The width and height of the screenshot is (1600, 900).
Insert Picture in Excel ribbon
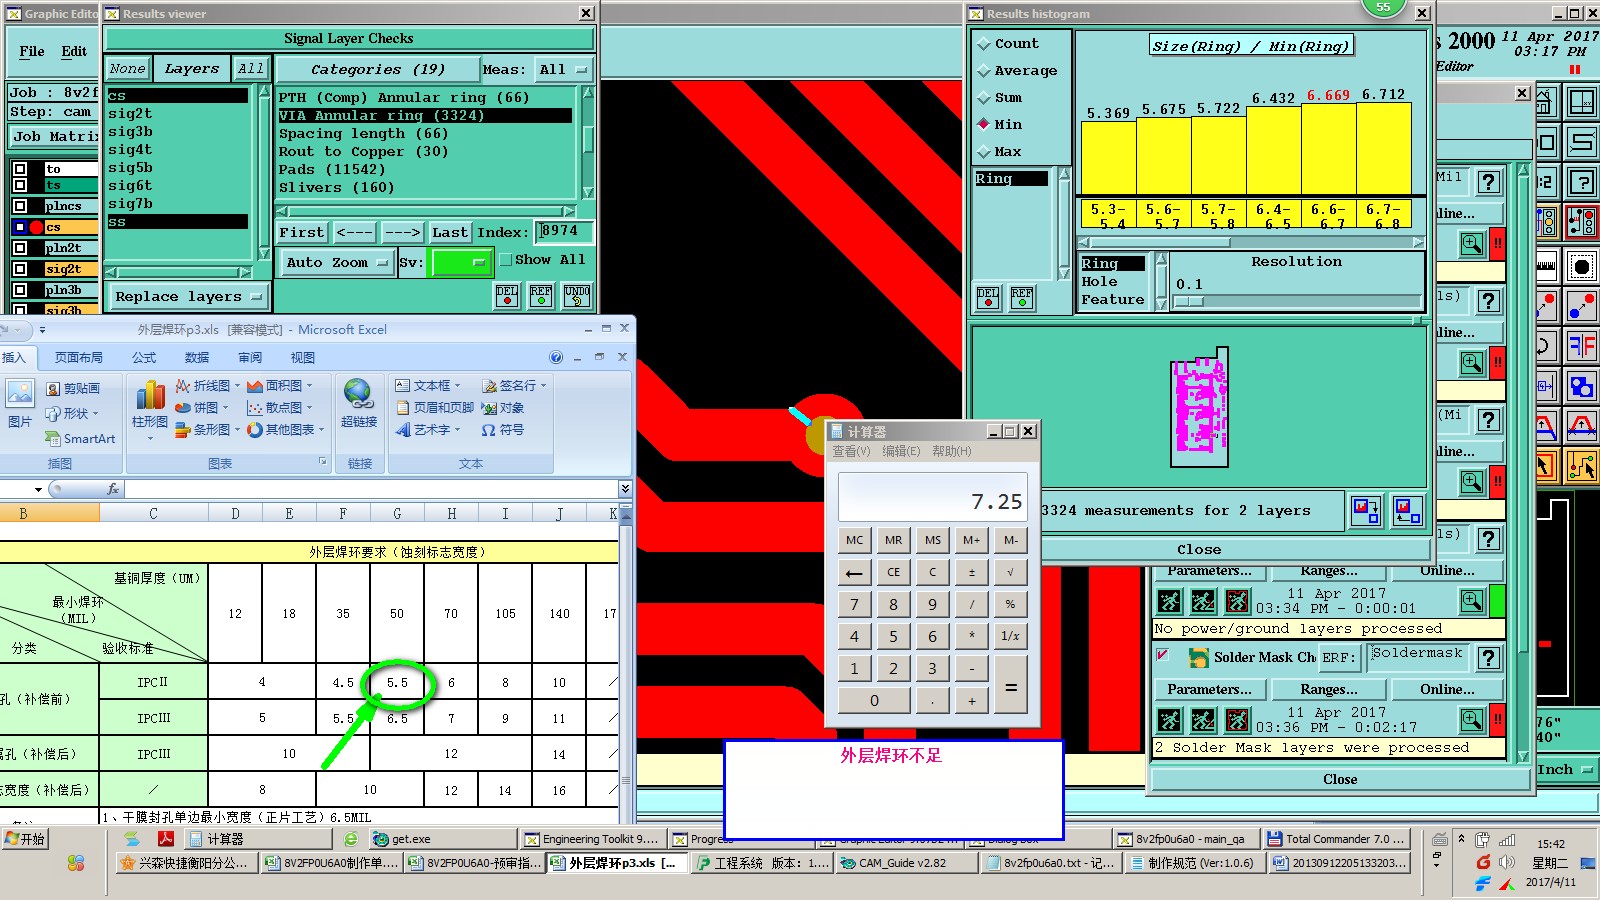(20, 404)
